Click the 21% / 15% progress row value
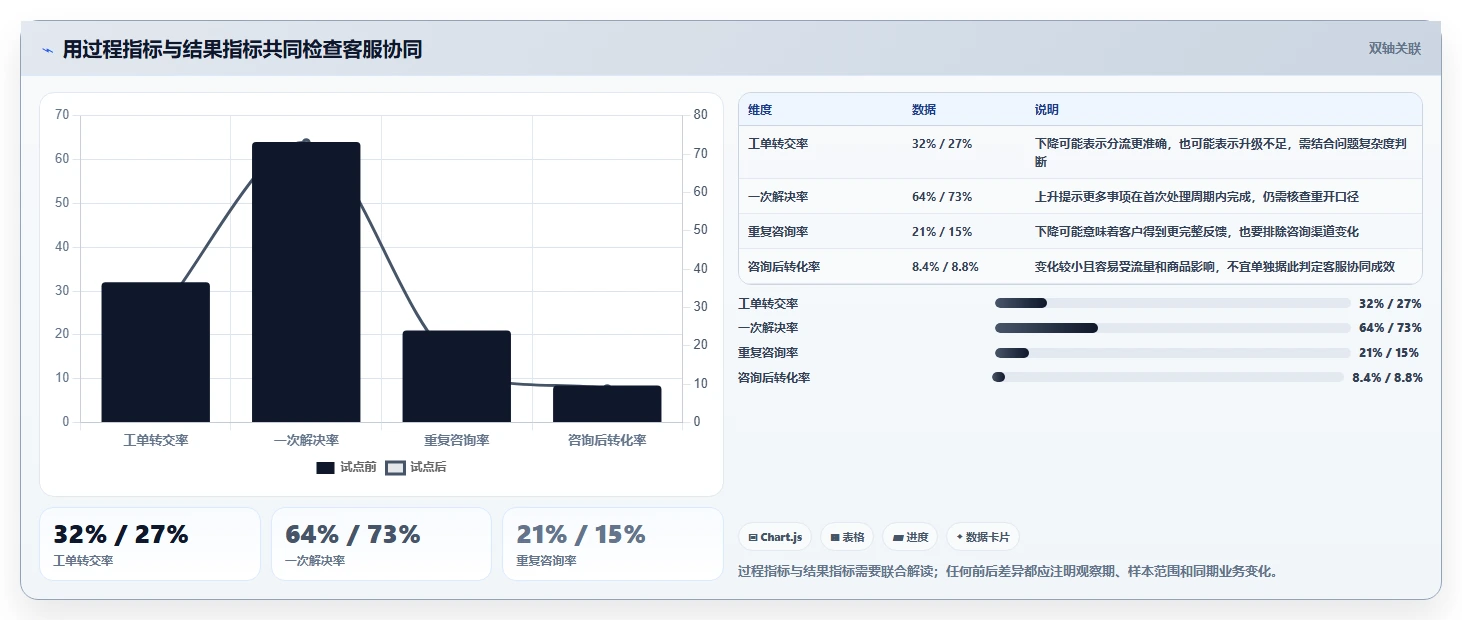This screenshot has height=620, width=1462. point(1389,353)
